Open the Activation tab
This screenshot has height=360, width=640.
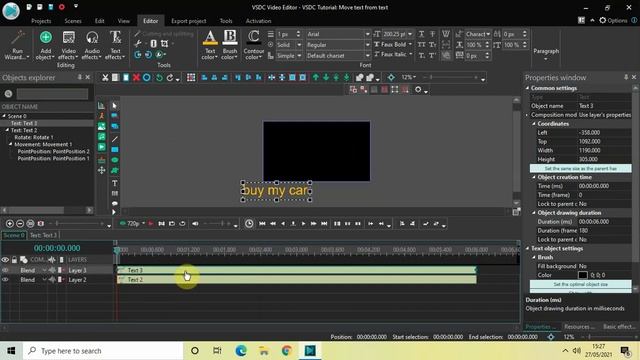(x=258, y=21)
